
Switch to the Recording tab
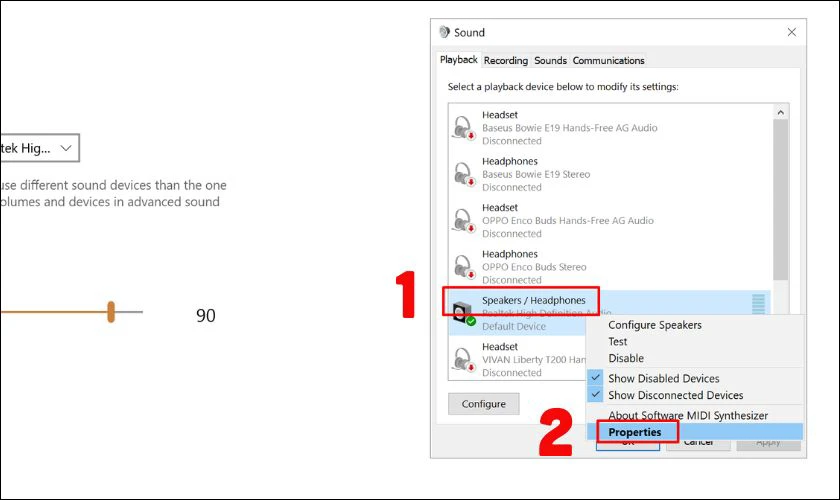click(506, 61)
